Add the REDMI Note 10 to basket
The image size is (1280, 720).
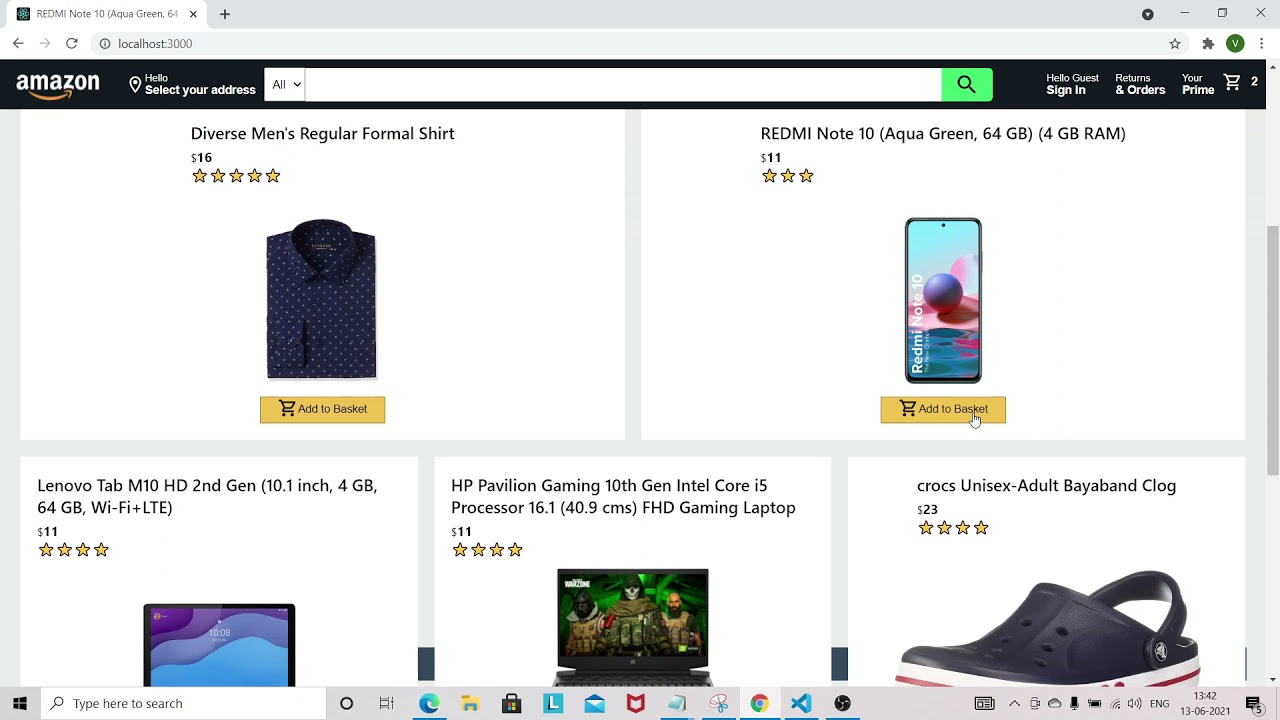[943, 409]
